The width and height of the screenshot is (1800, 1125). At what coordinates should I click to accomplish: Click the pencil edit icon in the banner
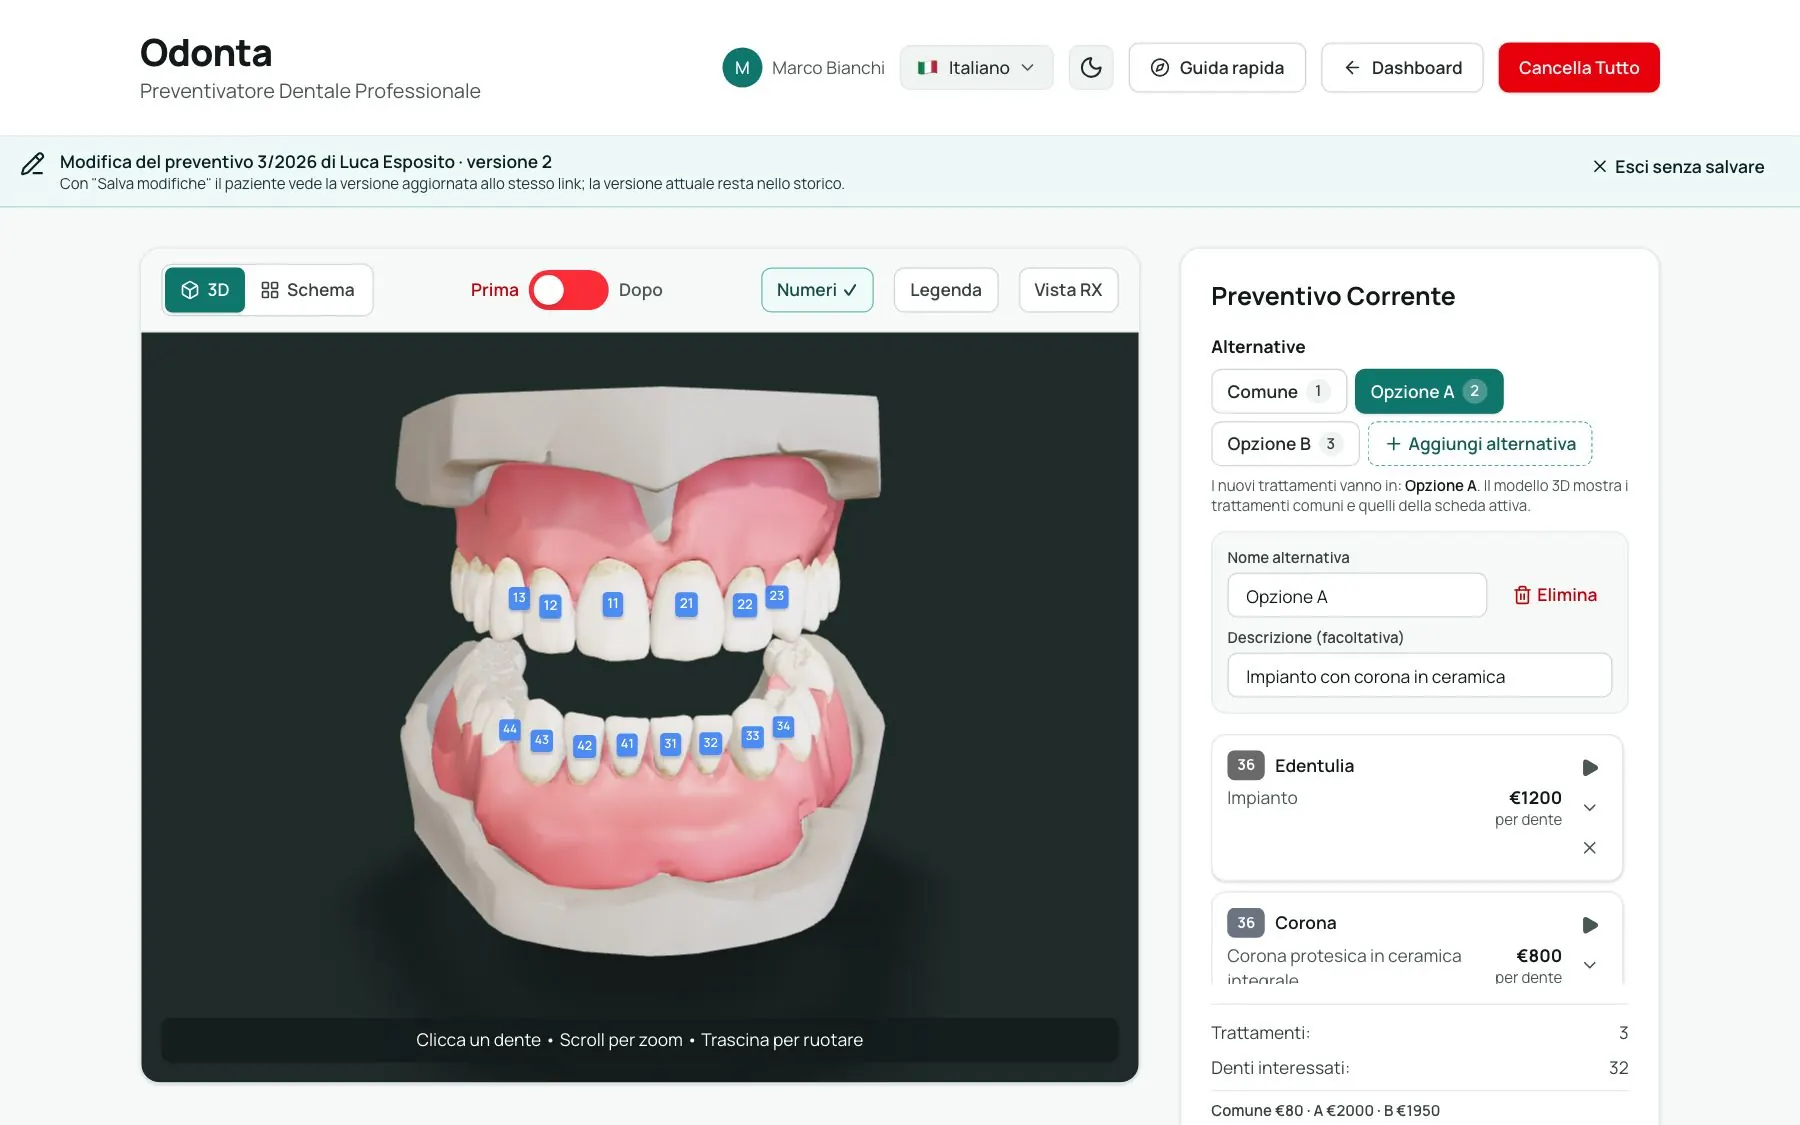(x=33, y=164)
